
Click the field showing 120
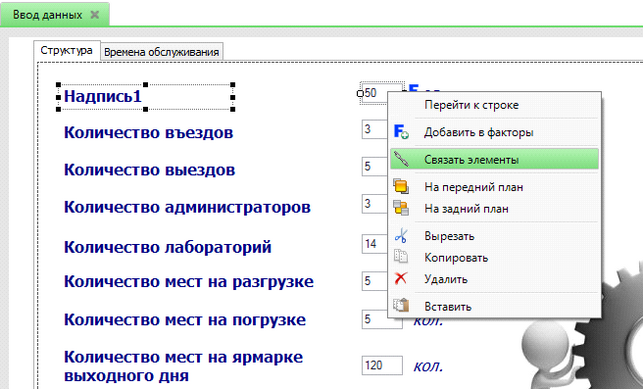point(382,365)
